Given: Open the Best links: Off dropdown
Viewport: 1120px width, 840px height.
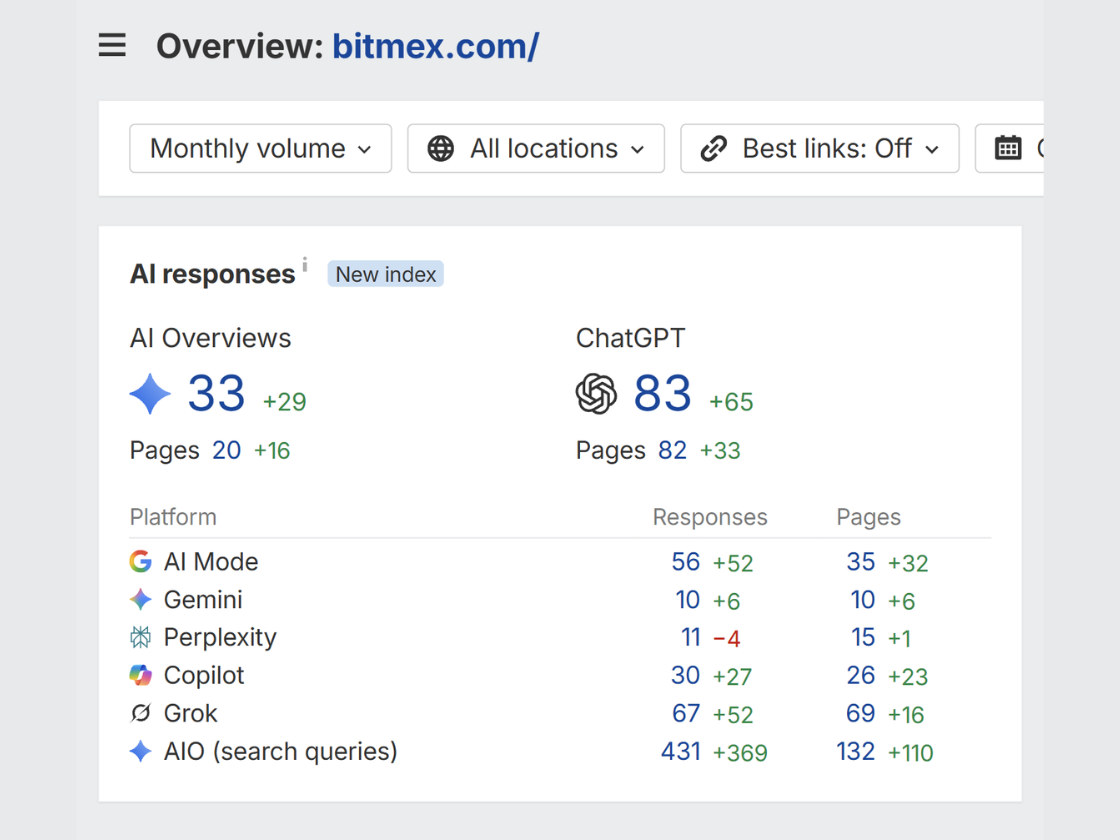Looking at the screenshot, I should (x=819, y=149).
